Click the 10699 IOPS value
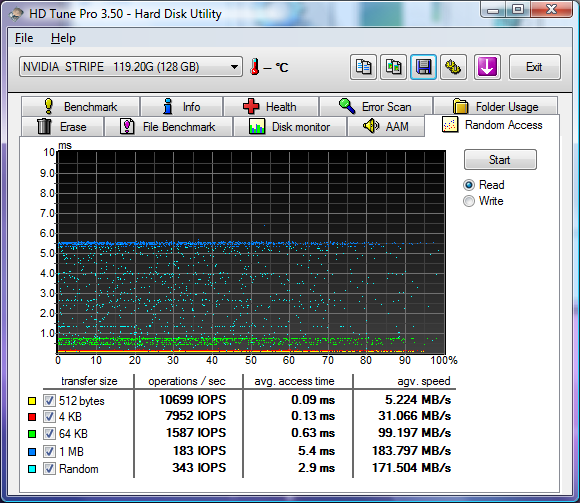580x503 pixels. 192,399
